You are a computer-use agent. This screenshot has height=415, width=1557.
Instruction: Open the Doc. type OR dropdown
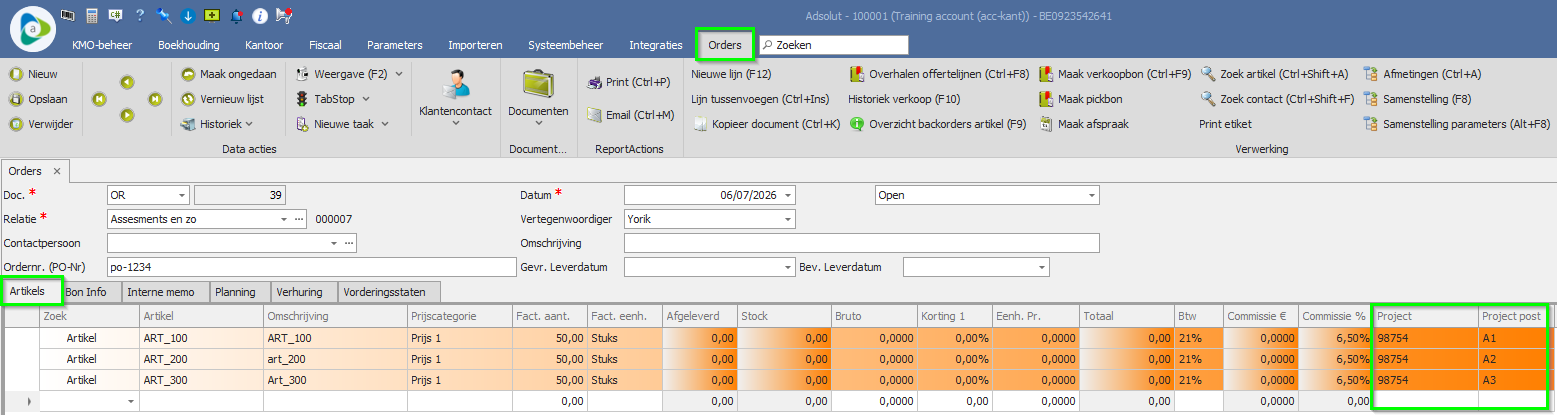point(181,195)
